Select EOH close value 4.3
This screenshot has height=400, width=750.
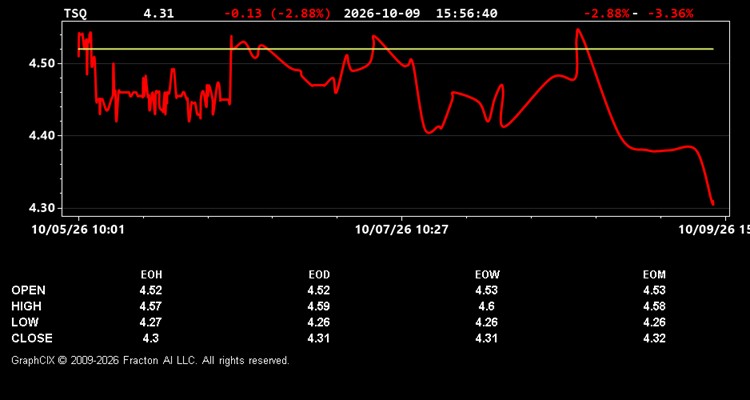(151, 338)
